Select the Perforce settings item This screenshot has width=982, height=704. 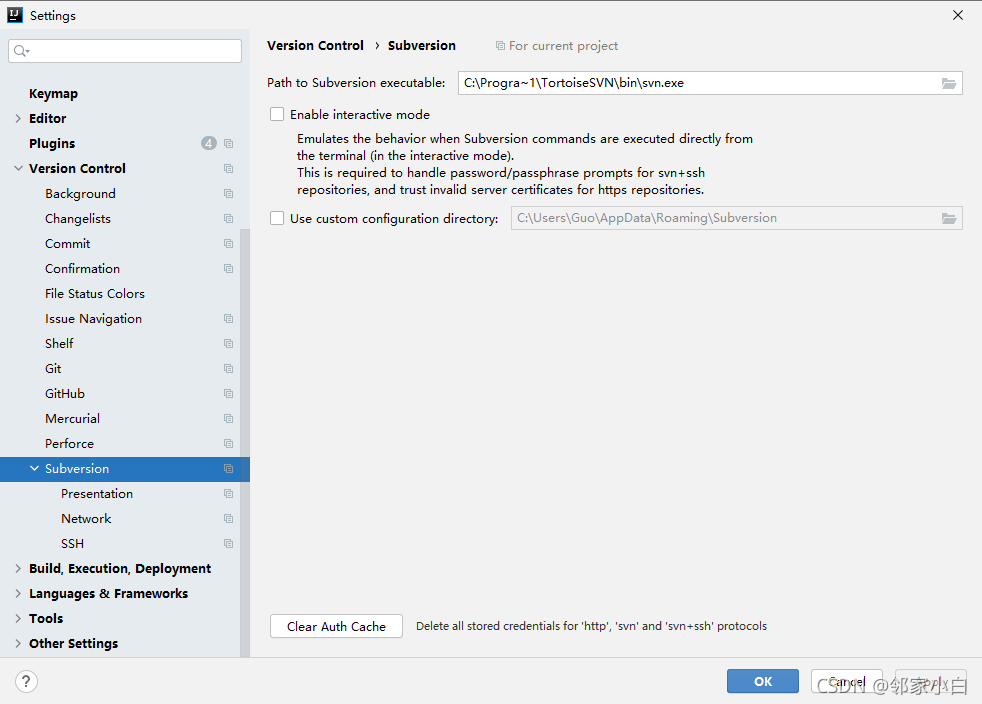click(70, 443)
